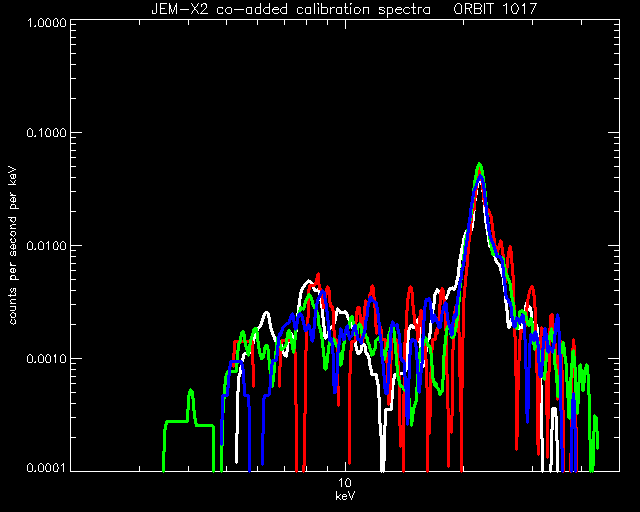Click the small isolated green bump at low energy
Image resolution: width=640 pixels, height=512 pixels.
tap(191, 392)
